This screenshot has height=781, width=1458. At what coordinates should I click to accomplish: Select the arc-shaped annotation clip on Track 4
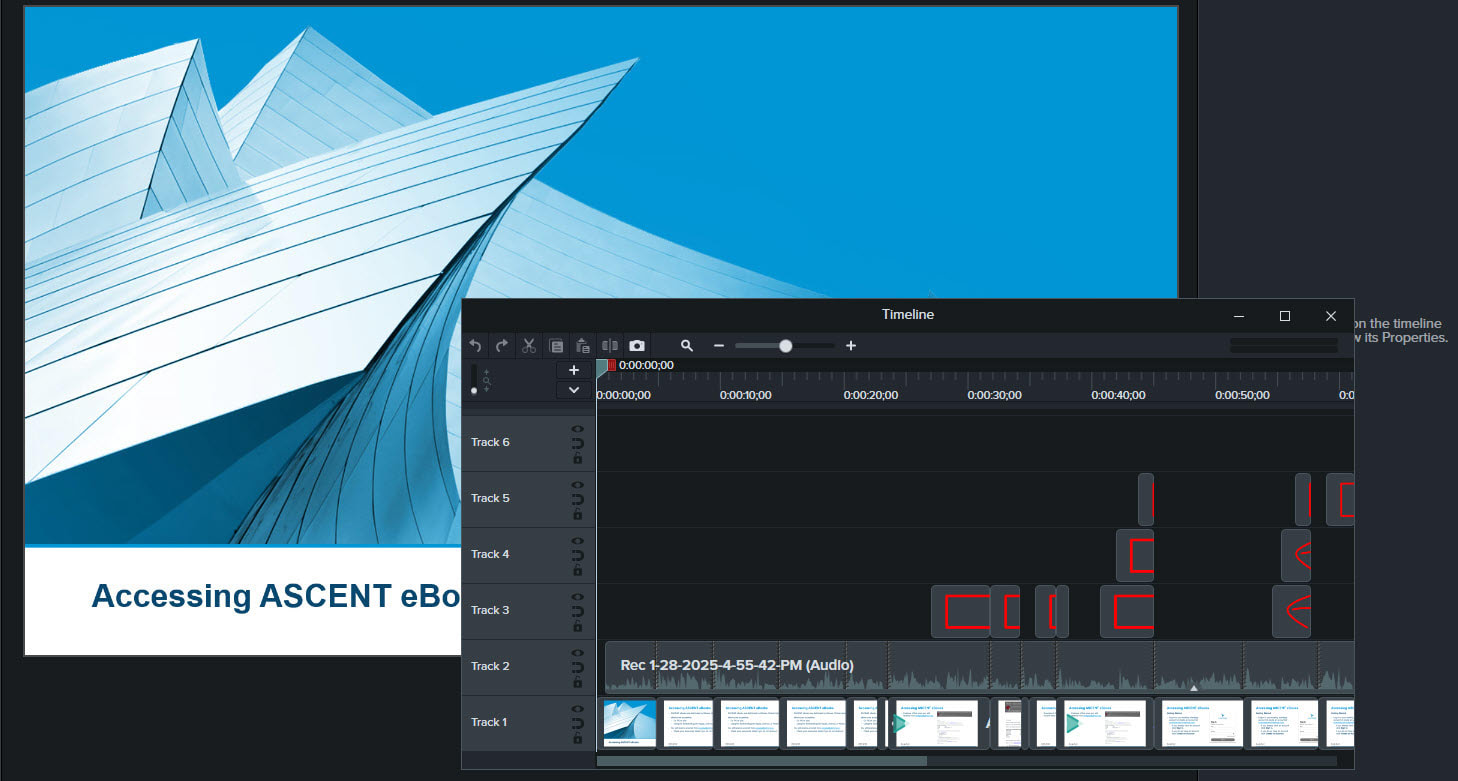1296,555
